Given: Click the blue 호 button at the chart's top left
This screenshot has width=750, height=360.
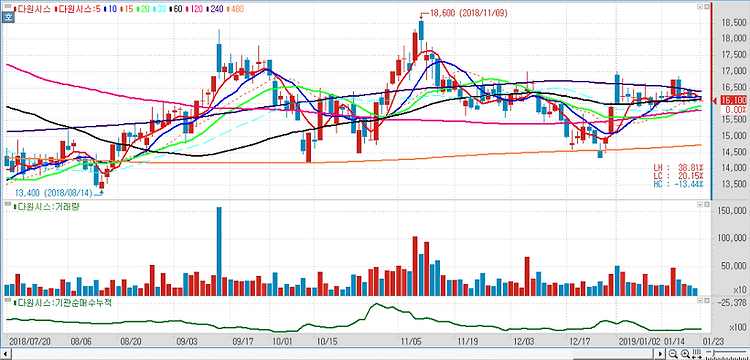Looking at the screenshot, I should [x=7, y=18].
